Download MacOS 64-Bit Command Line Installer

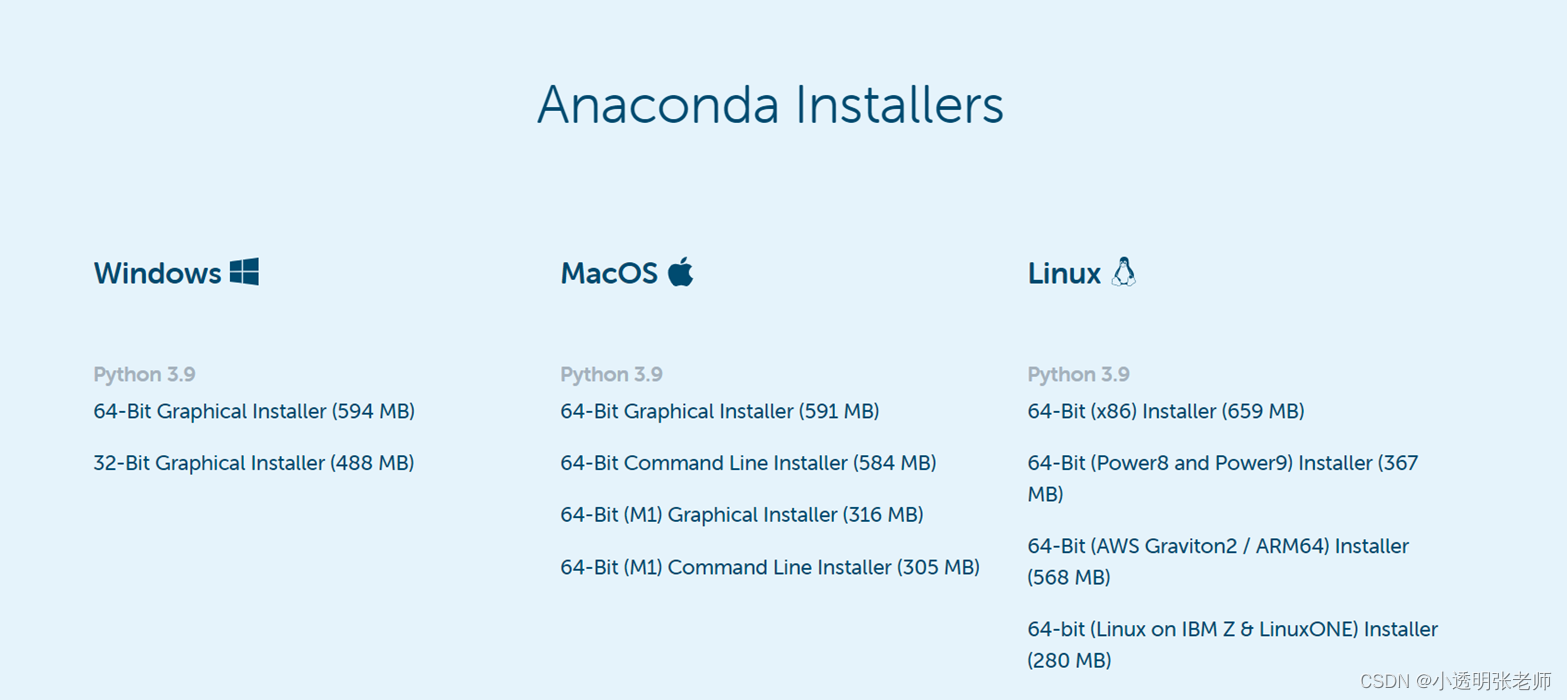(x=747, y=462)
